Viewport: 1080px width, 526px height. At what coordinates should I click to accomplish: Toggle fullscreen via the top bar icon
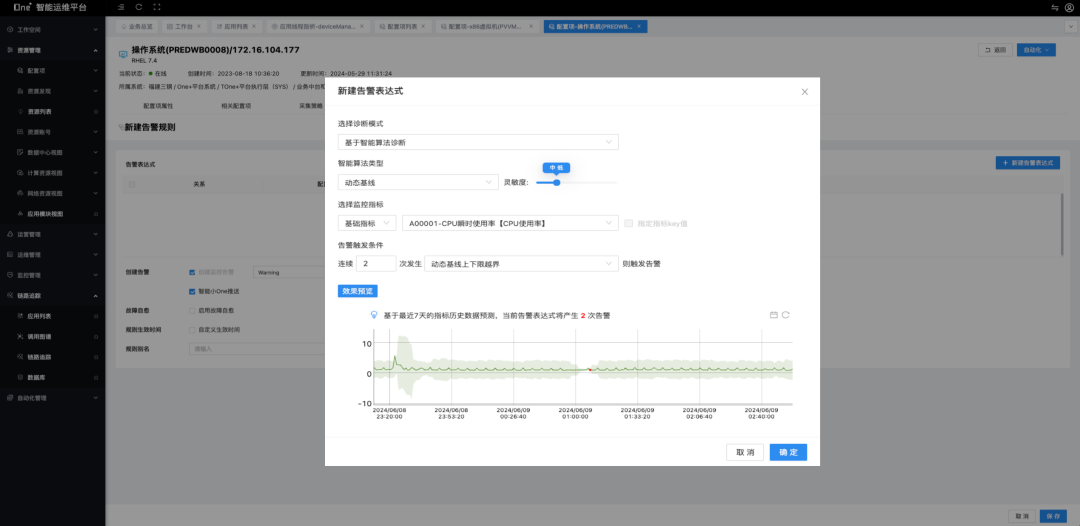tap(156, 7)
